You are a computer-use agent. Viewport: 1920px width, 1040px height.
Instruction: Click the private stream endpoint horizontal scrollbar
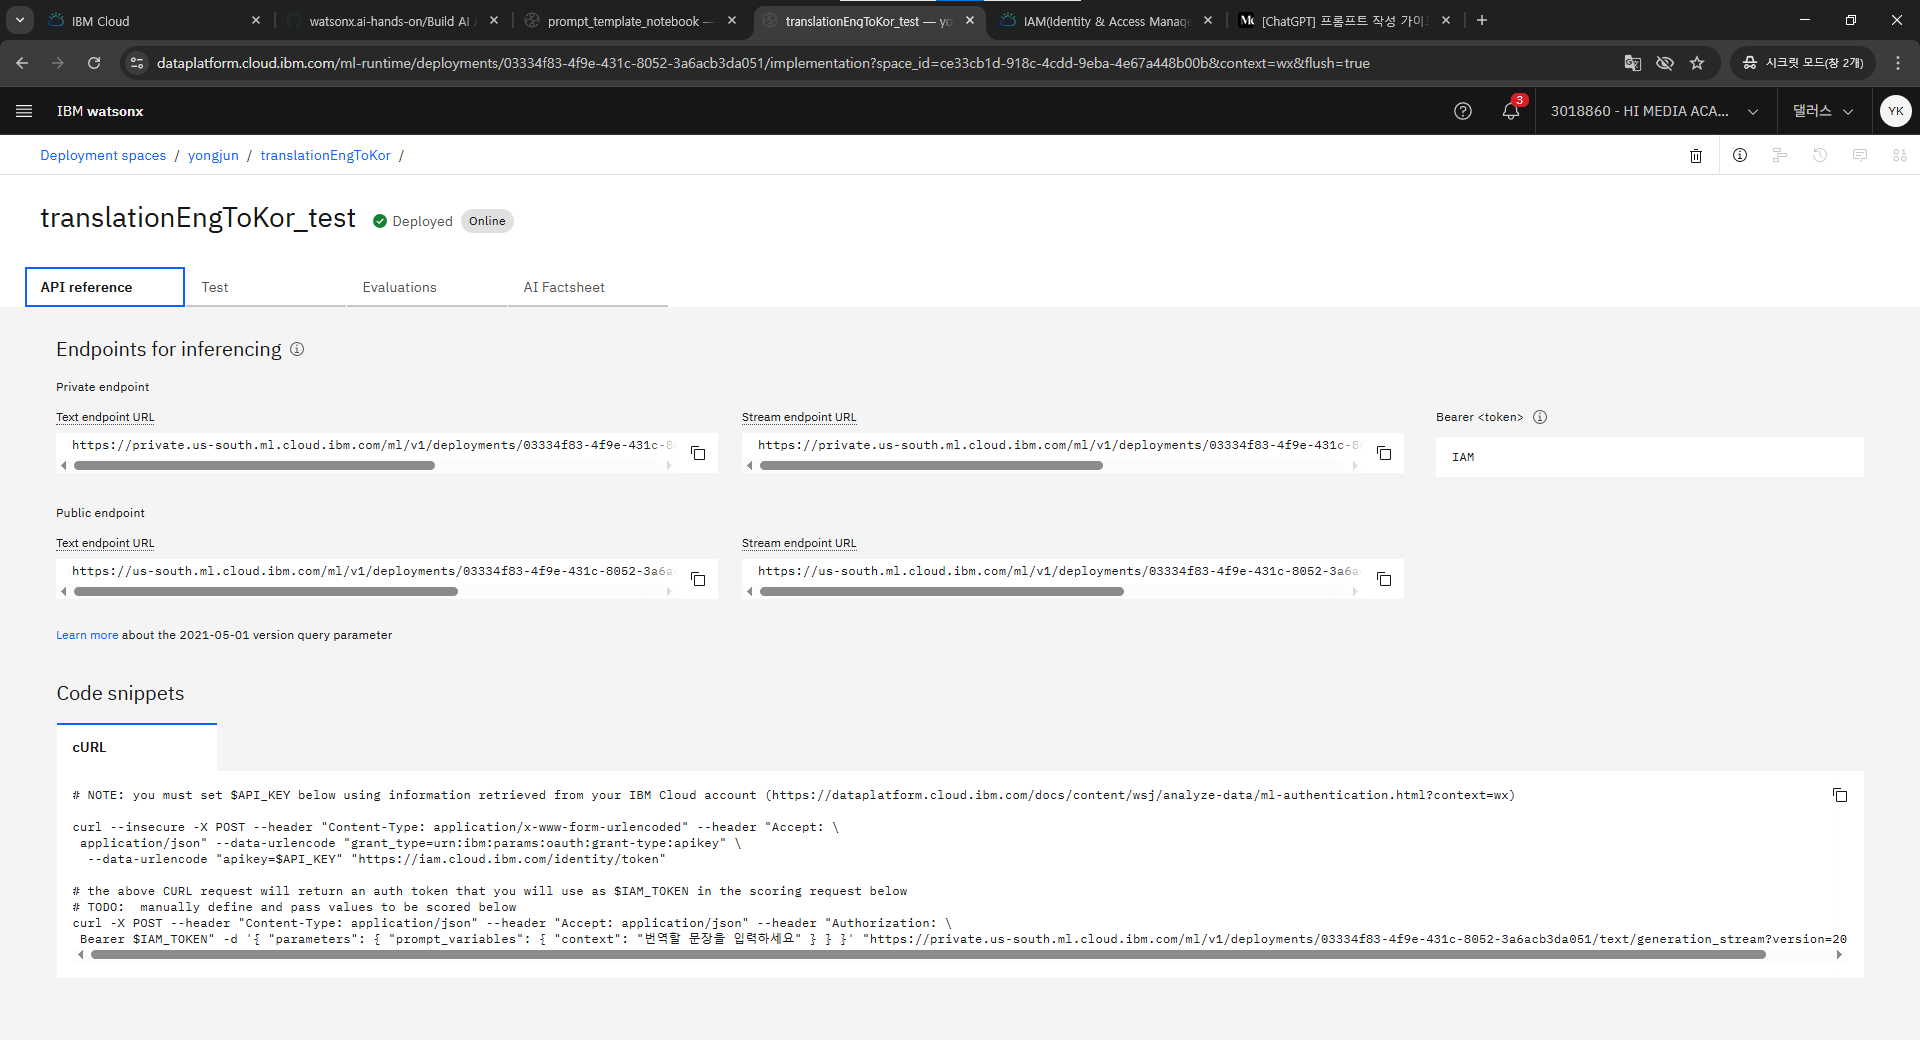point(931,466)
